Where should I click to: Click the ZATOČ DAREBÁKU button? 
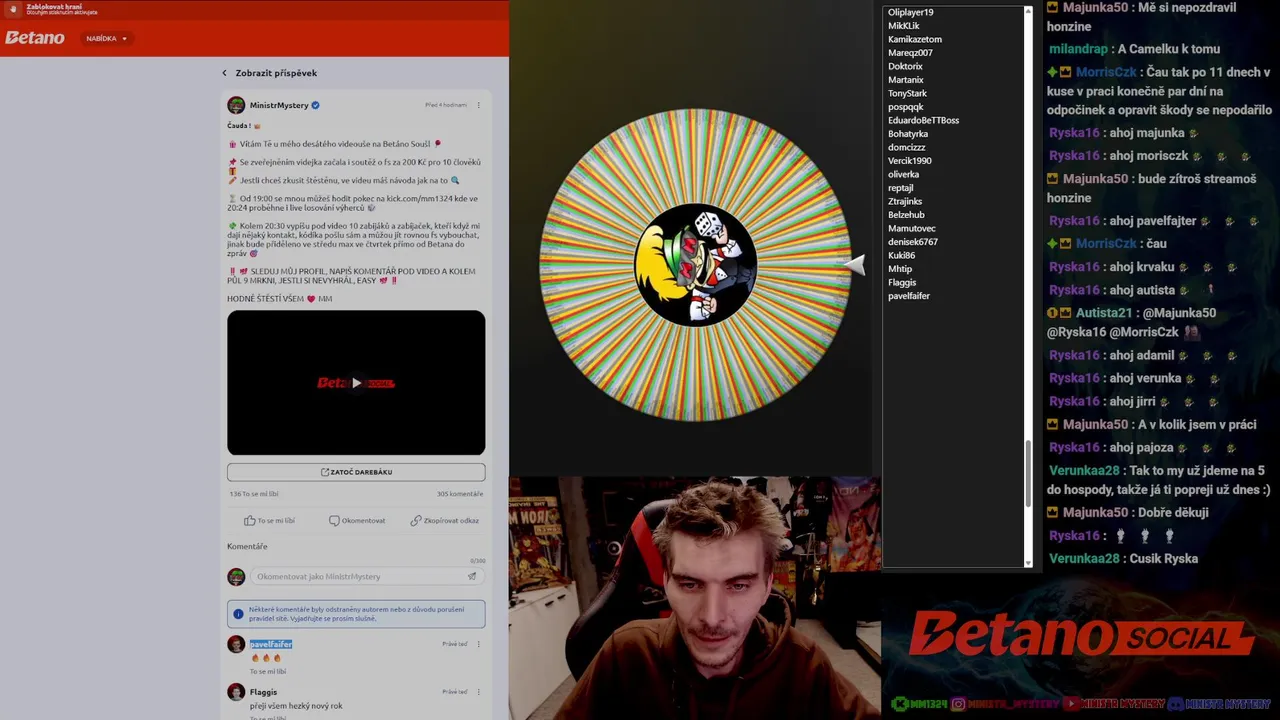coord(356,472)
